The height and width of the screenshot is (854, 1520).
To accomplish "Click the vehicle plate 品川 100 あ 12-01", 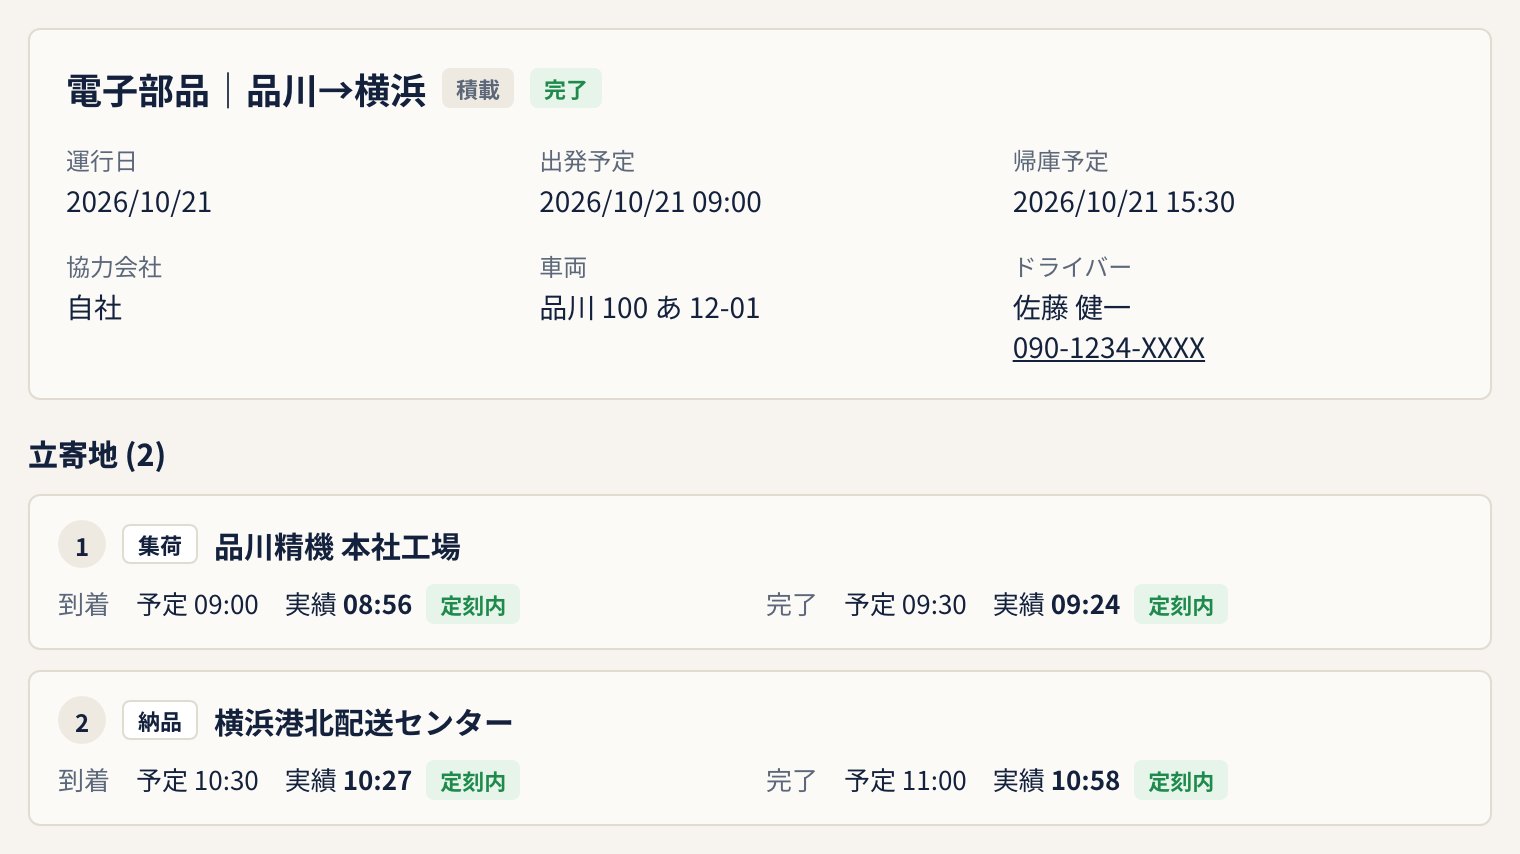I will coord(650,308).
